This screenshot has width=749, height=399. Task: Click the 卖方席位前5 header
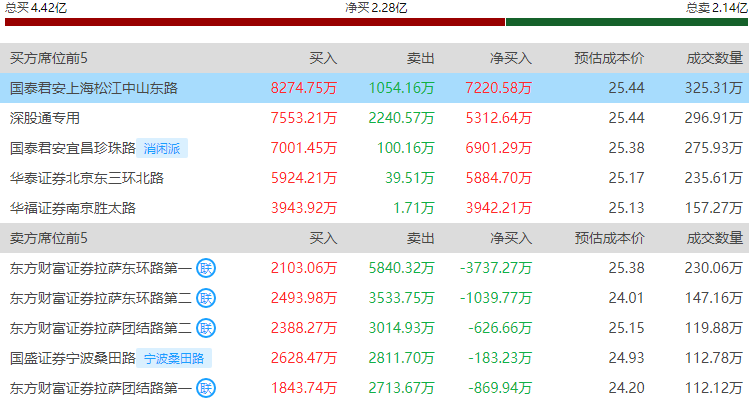[49, 238]
